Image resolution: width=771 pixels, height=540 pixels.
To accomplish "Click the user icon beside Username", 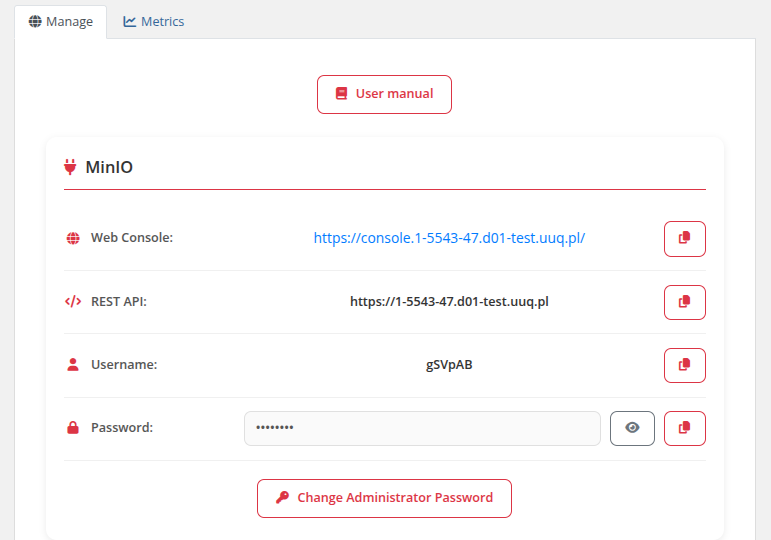I will tap(73, 365).
